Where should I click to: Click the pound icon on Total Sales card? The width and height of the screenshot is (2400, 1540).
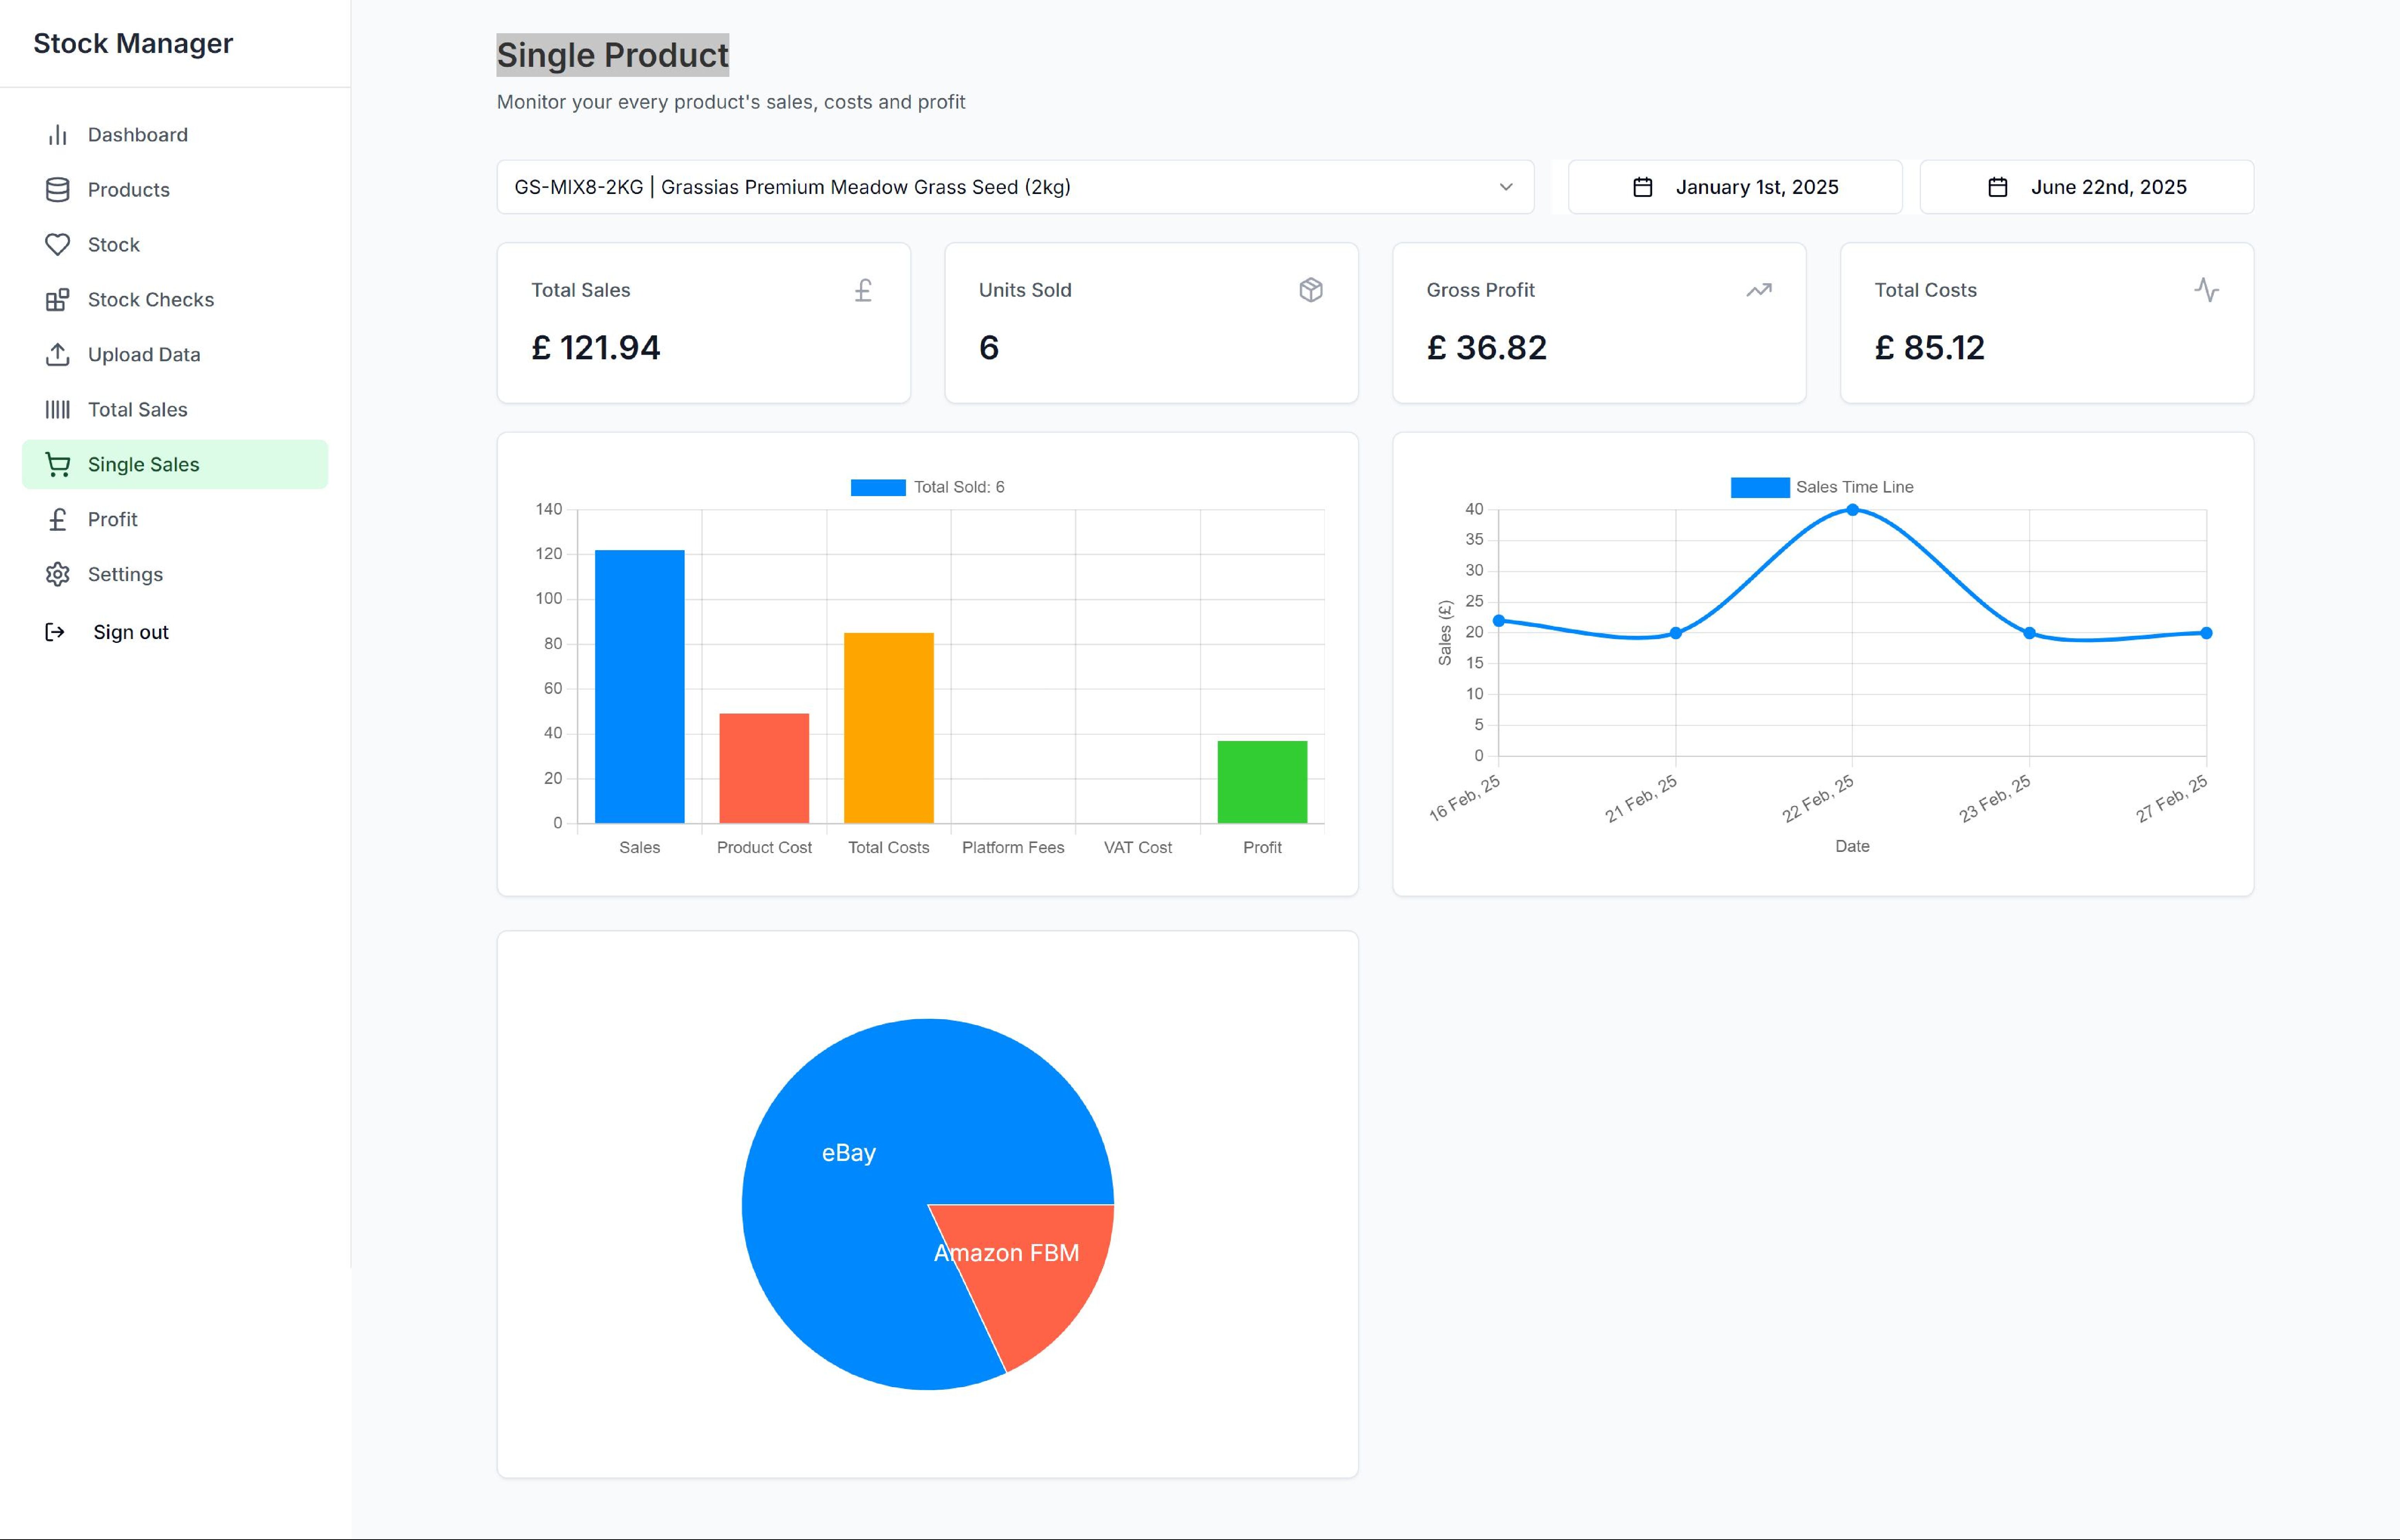(x=863, y=290)
